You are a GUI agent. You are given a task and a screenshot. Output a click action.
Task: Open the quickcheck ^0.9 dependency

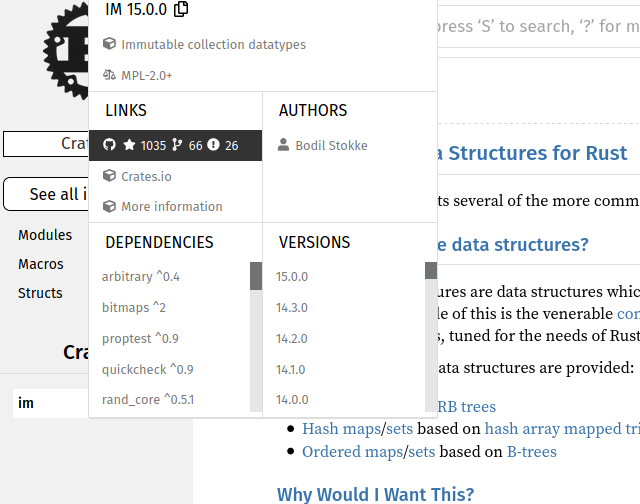148,369
